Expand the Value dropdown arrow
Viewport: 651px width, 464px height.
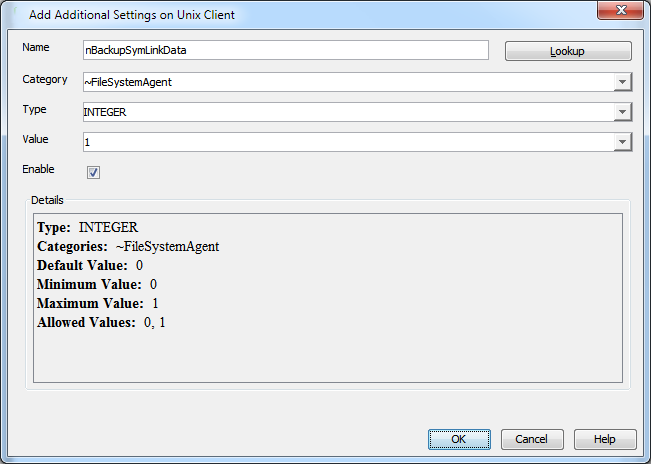pos(622,142)
